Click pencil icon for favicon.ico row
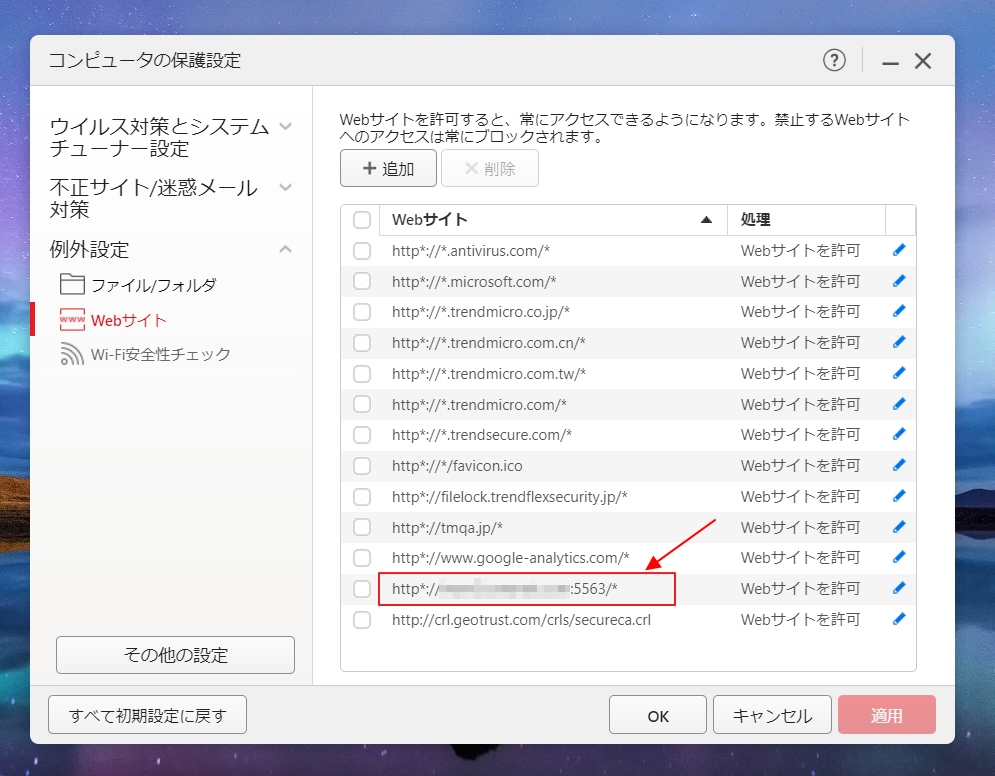995x776 pixels. [x=898, y=466]
